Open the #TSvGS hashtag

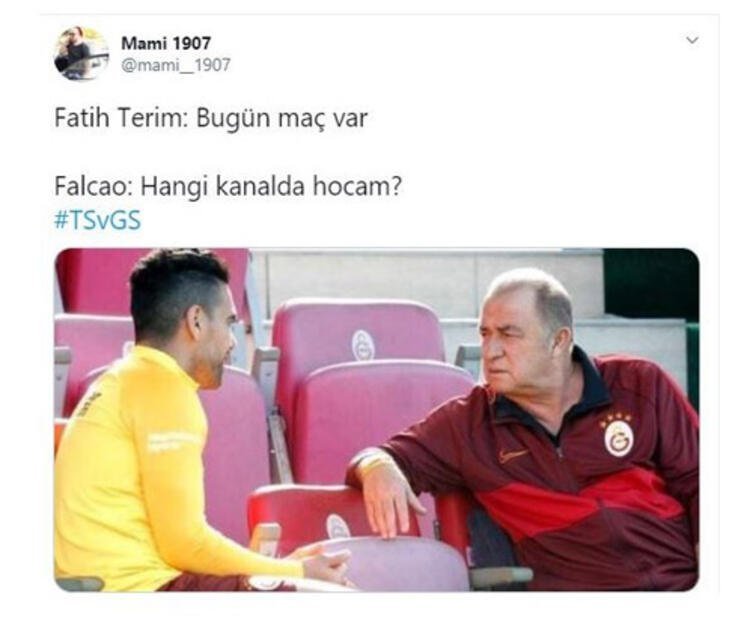[x=98, y=220]
